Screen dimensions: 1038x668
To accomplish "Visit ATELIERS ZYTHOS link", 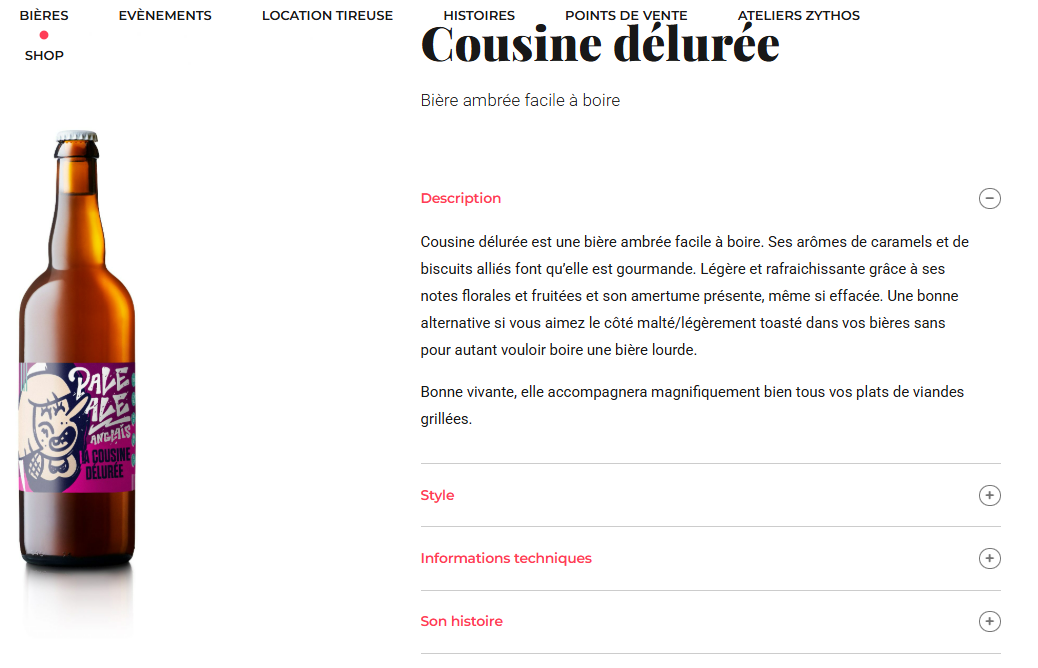I will point(798,15).
